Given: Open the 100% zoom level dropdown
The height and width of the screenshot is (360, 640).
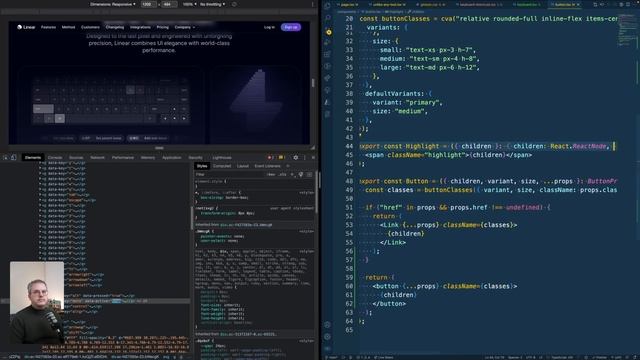Looking at the screenshot, I should tap(189, 4).
